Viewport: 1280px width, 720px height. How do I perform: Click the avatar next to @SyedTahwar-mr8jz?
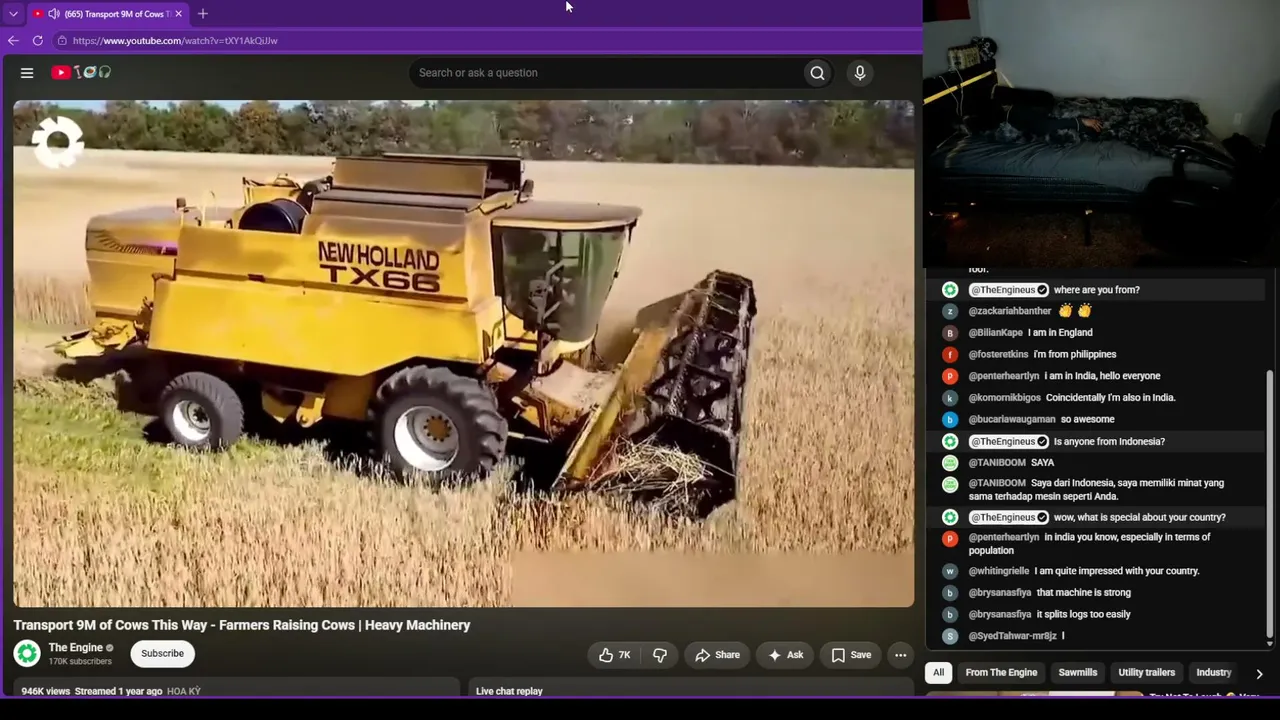tap(950, 636)
